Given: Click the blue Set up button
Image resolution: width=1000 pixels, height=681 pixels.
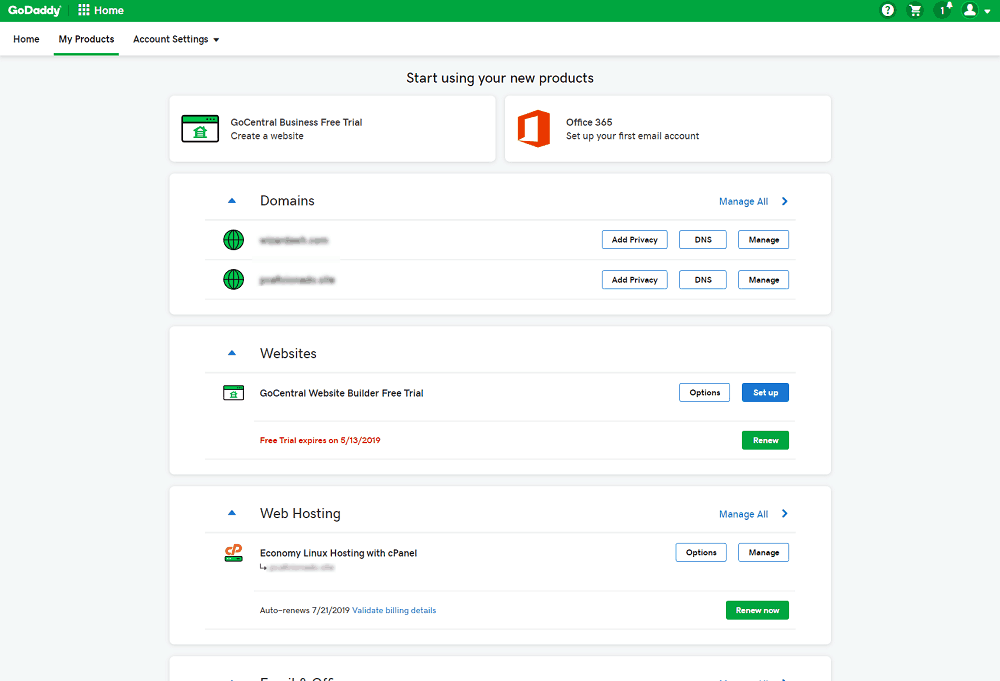Looking at the screenshot, I should pyautogui.click(x=765, y=393).
